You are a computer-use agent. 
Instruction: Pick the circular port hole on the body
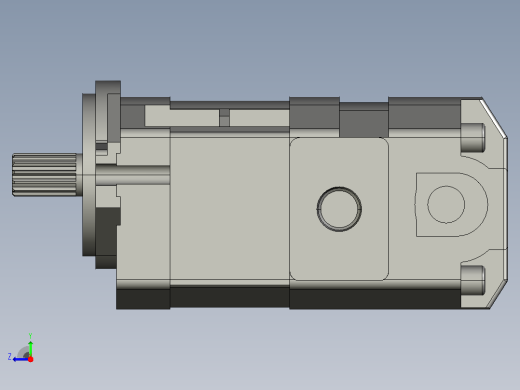(x=339, y=209)
